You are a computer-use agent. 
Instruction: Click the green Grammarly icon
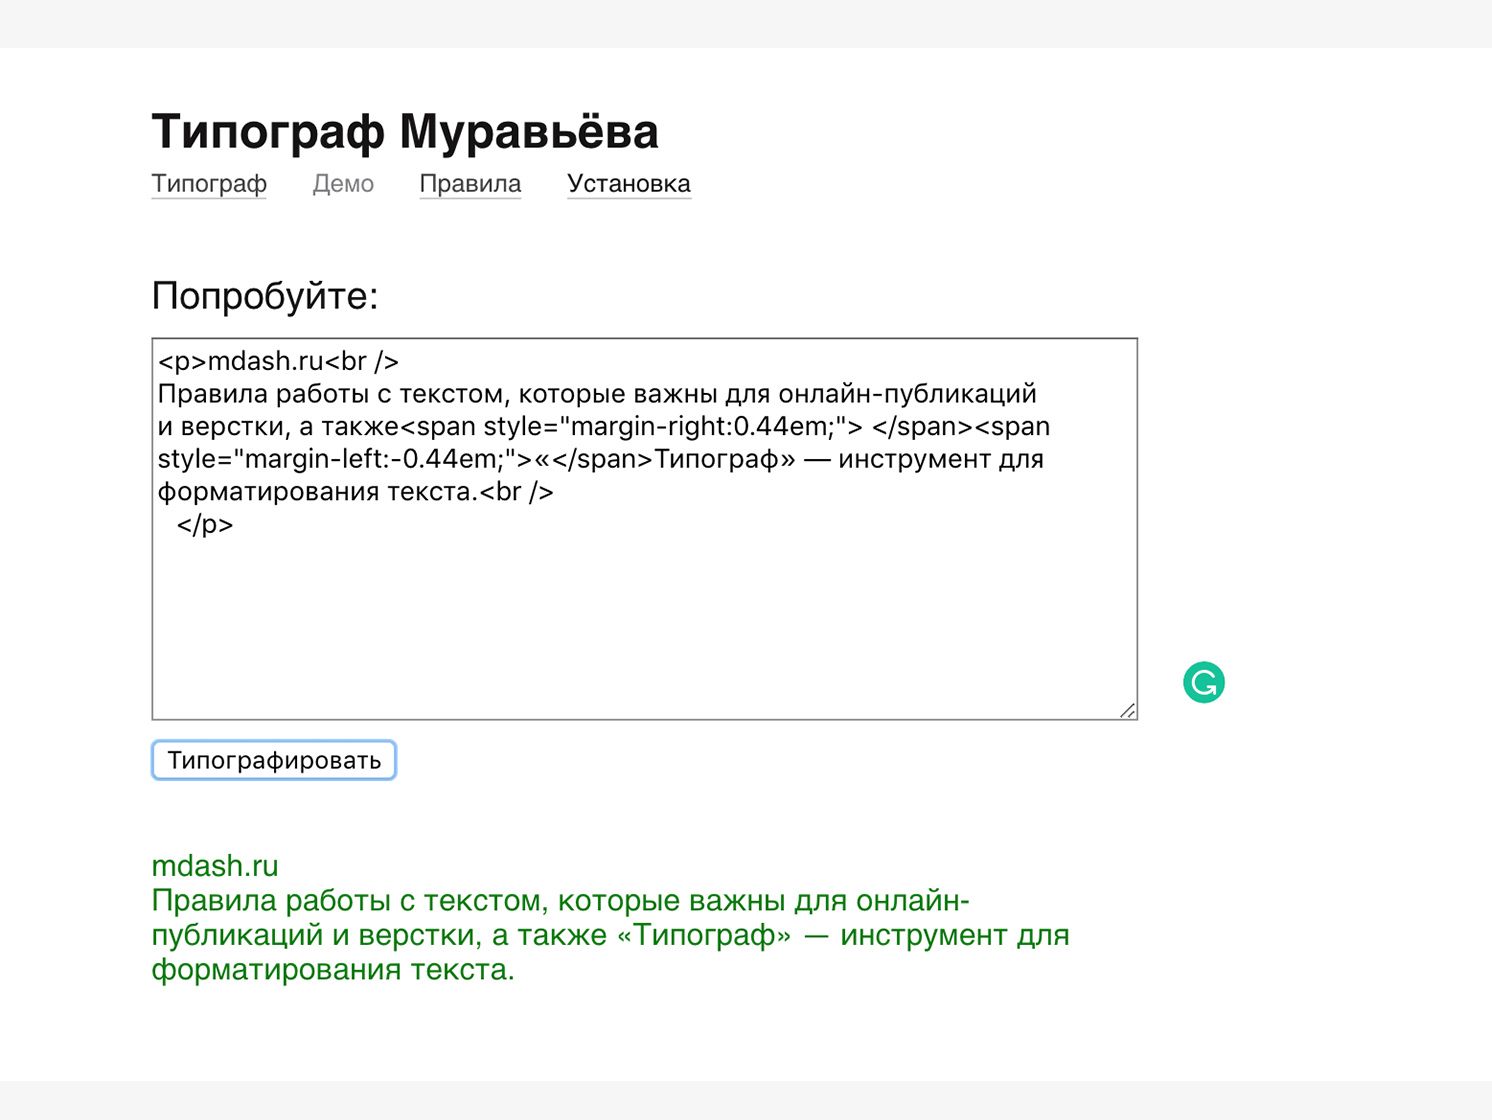pos(1204,683)
